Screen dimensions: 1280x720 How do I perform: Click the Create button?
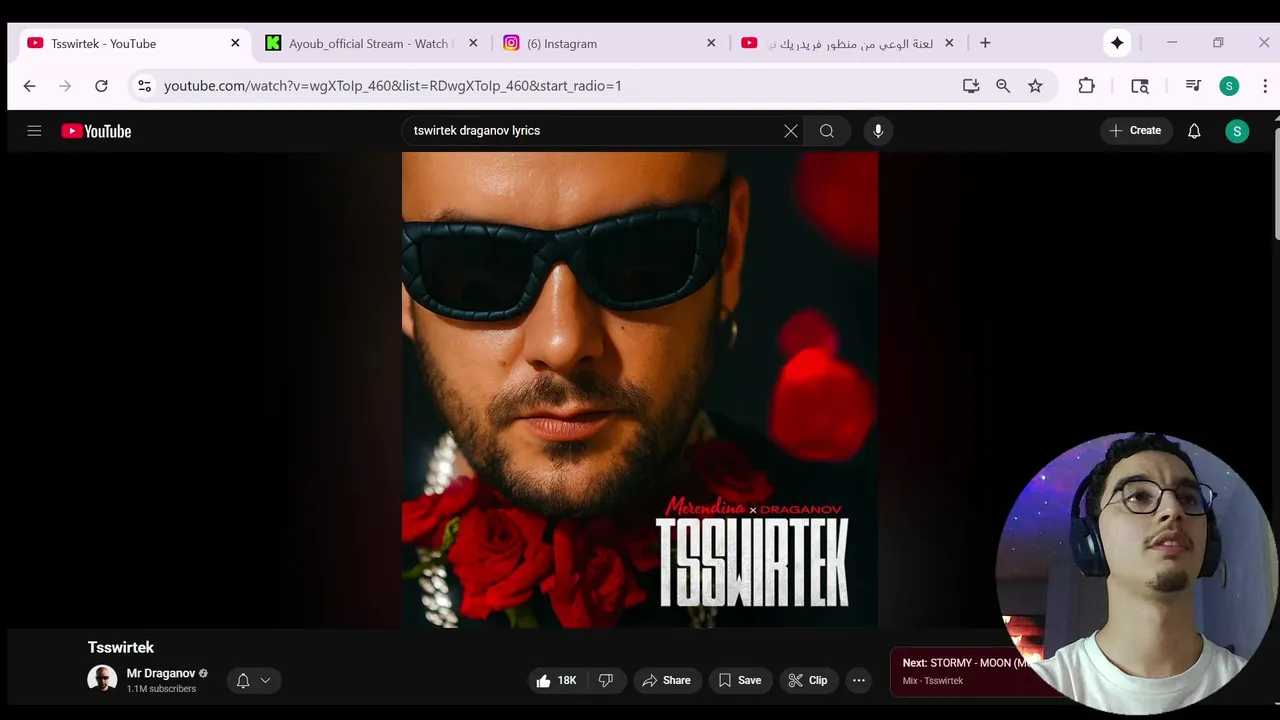coord(1136,131)
